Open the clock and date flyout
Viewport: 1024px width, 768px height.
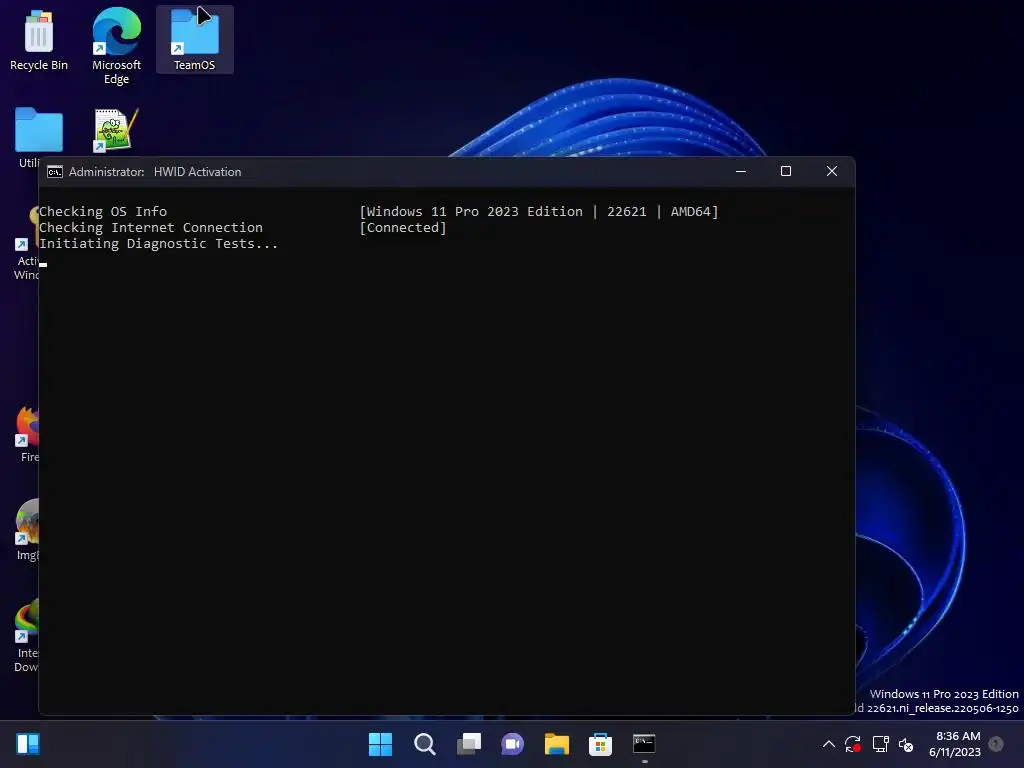coord(955,744)
